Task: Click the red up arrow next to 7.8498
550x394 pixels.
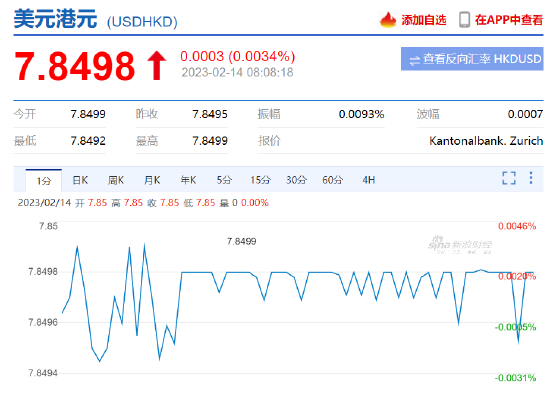Action: (156, 66)
